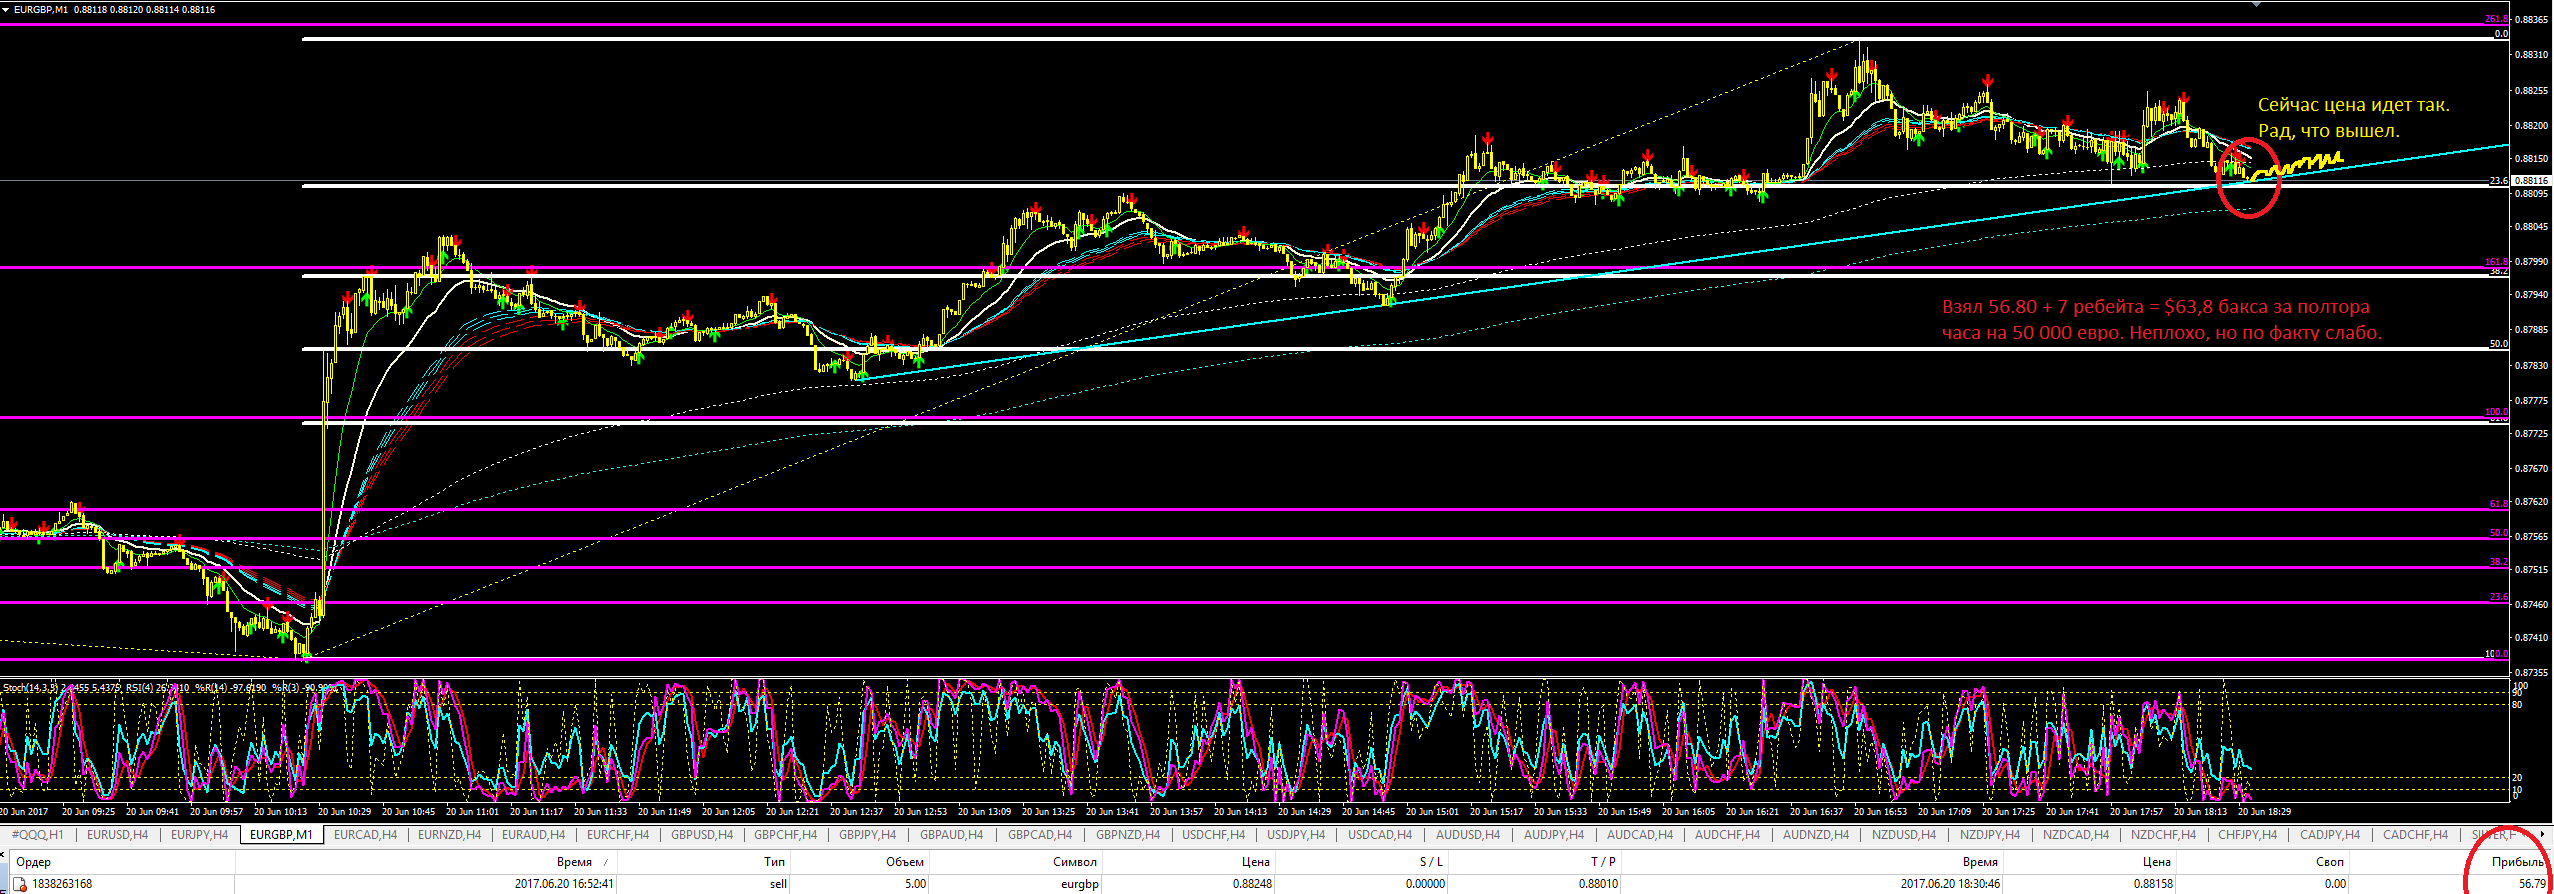Switch to the EURUSD,H4 chart tab
The height and width of the screenshot is (894, 2554).
(117, 835)
